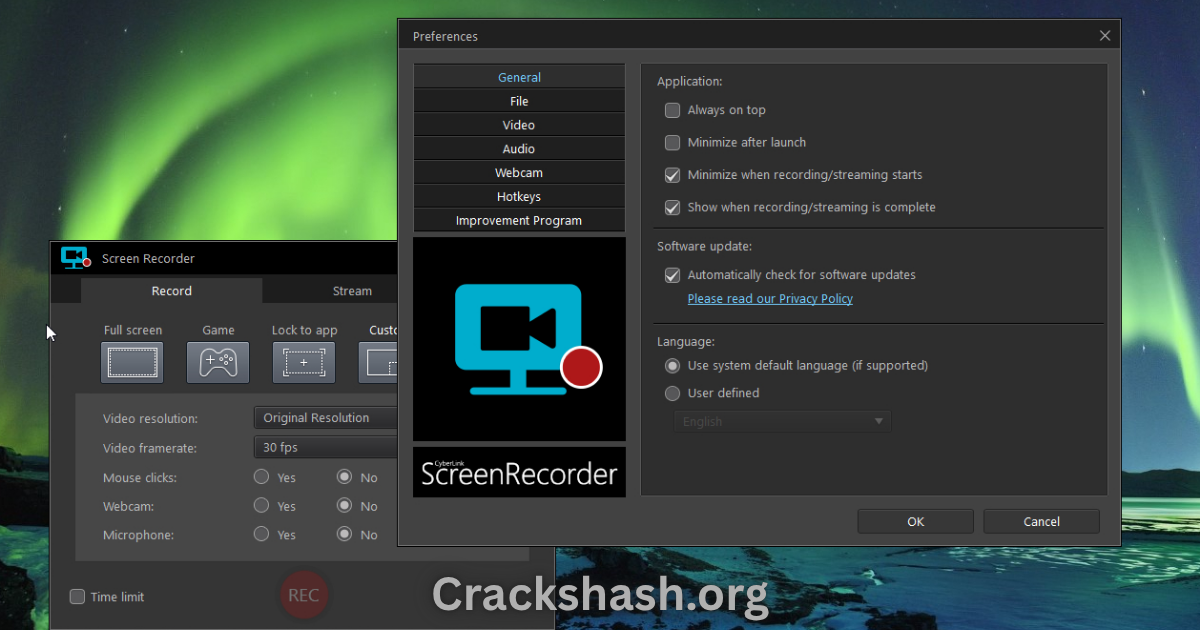Open the Please read our Privacy Policy link

pyautogui.click(x=770, y=298)
